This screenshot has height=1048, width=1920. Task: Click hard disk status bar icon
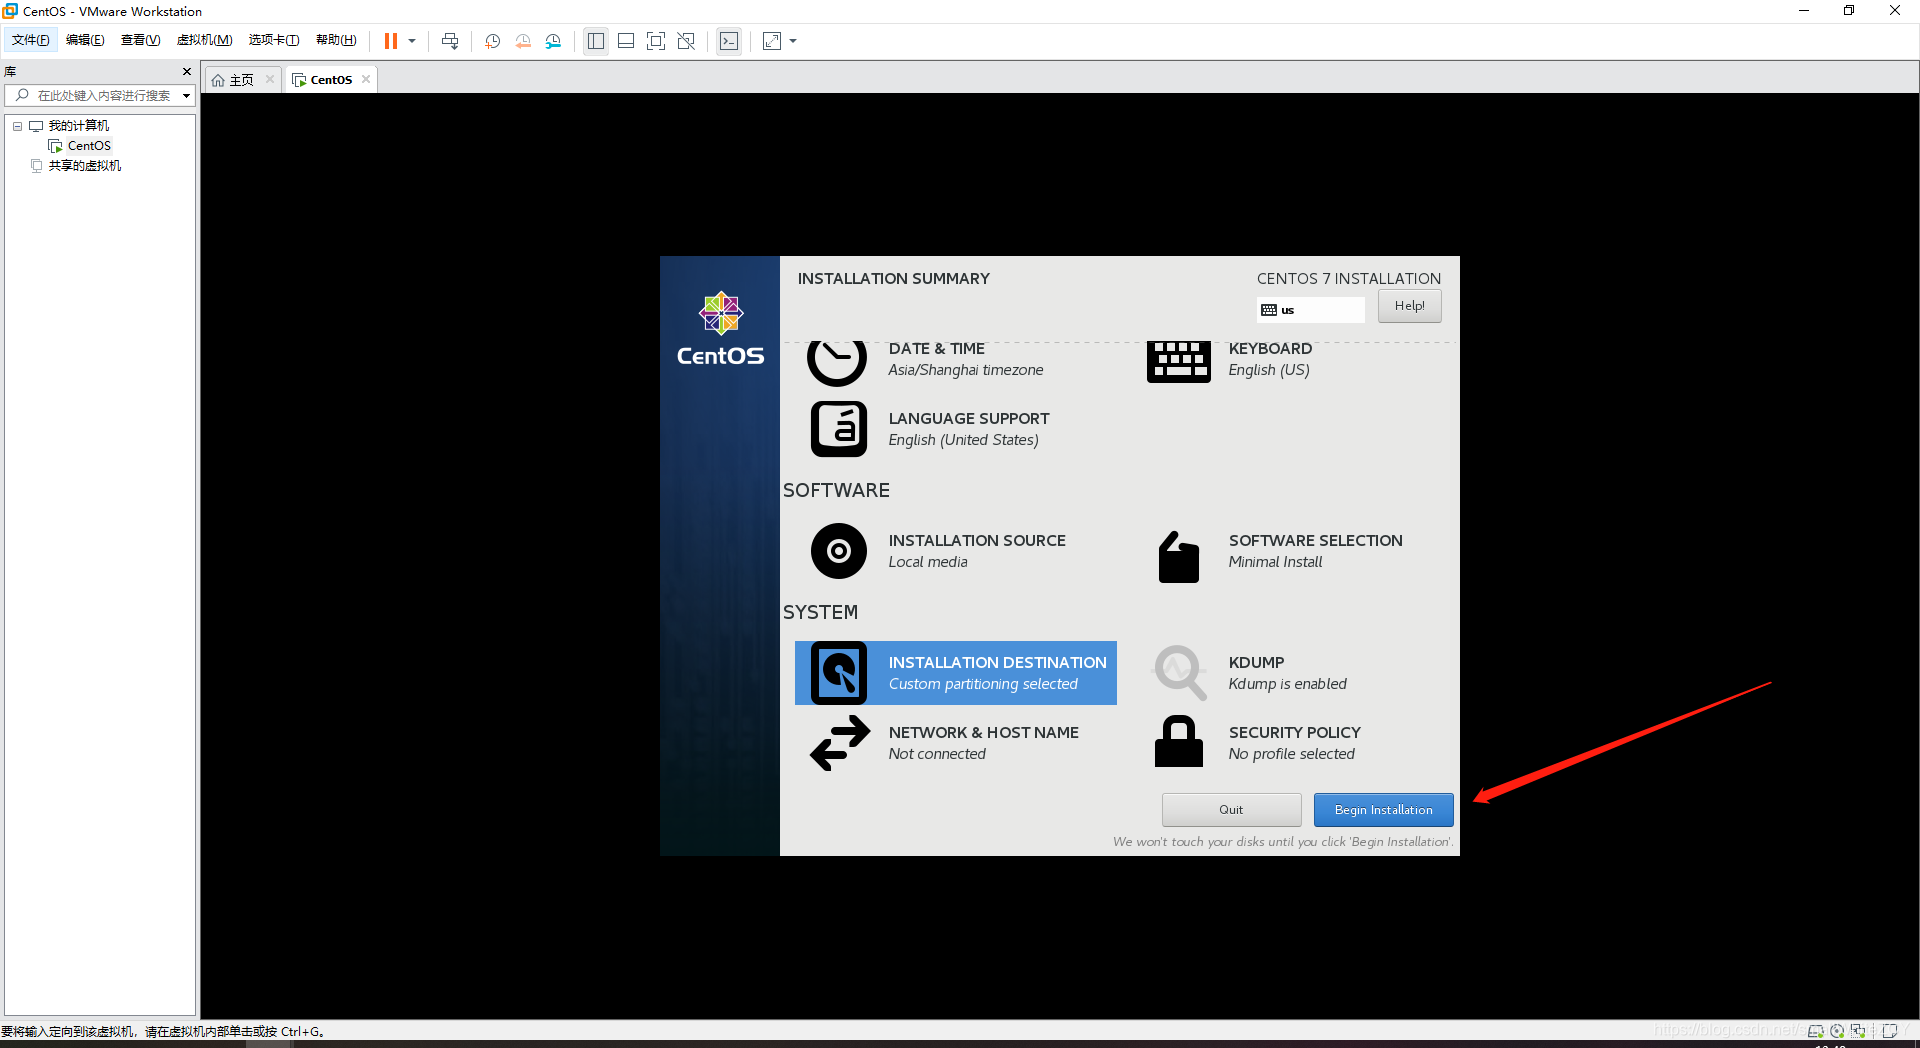(1815, 1031)
